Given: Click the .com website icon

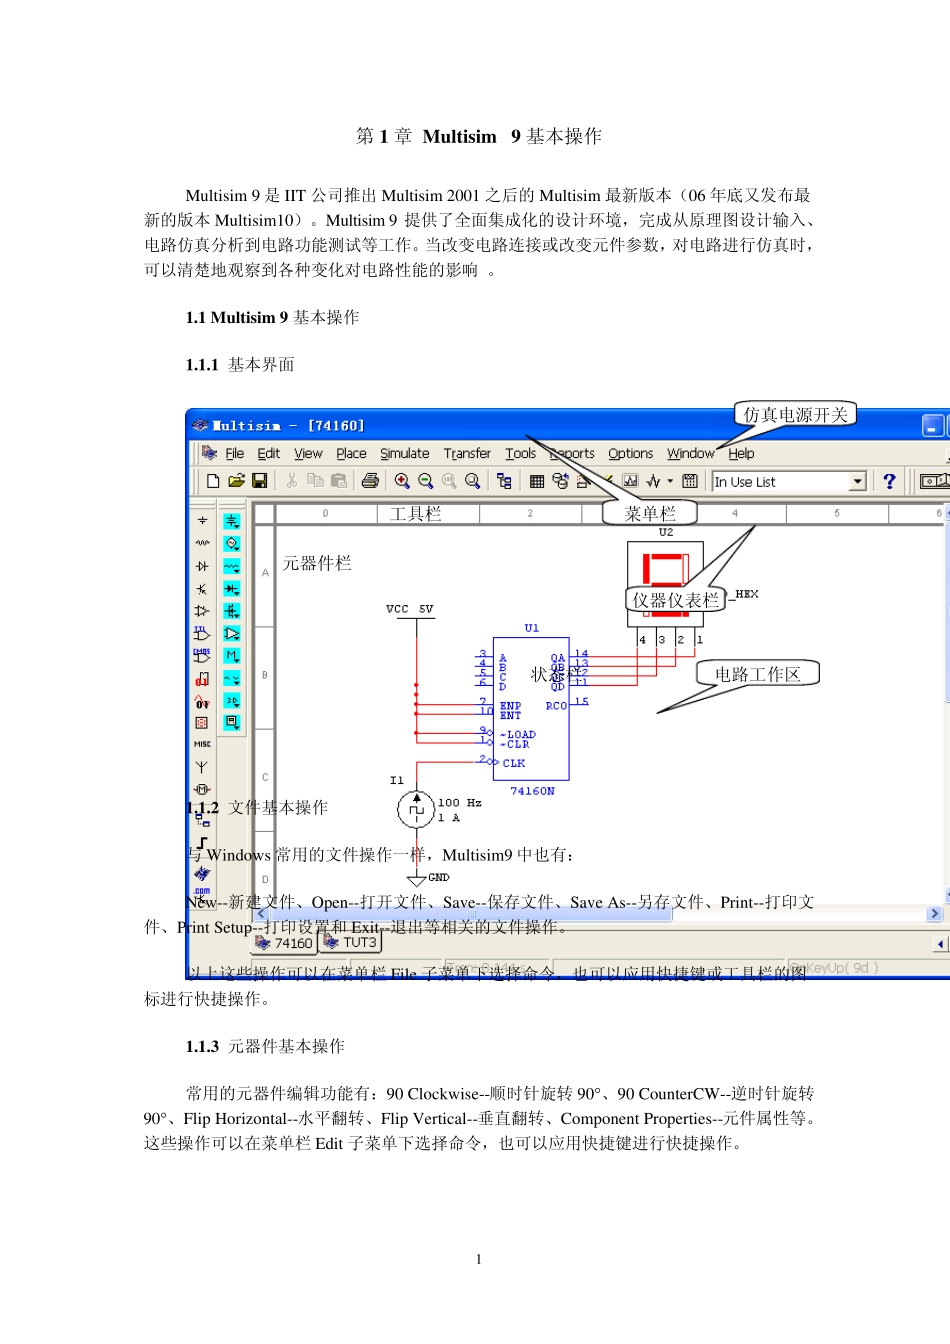Looking at the screenshot, I should (x=202, y=893).
